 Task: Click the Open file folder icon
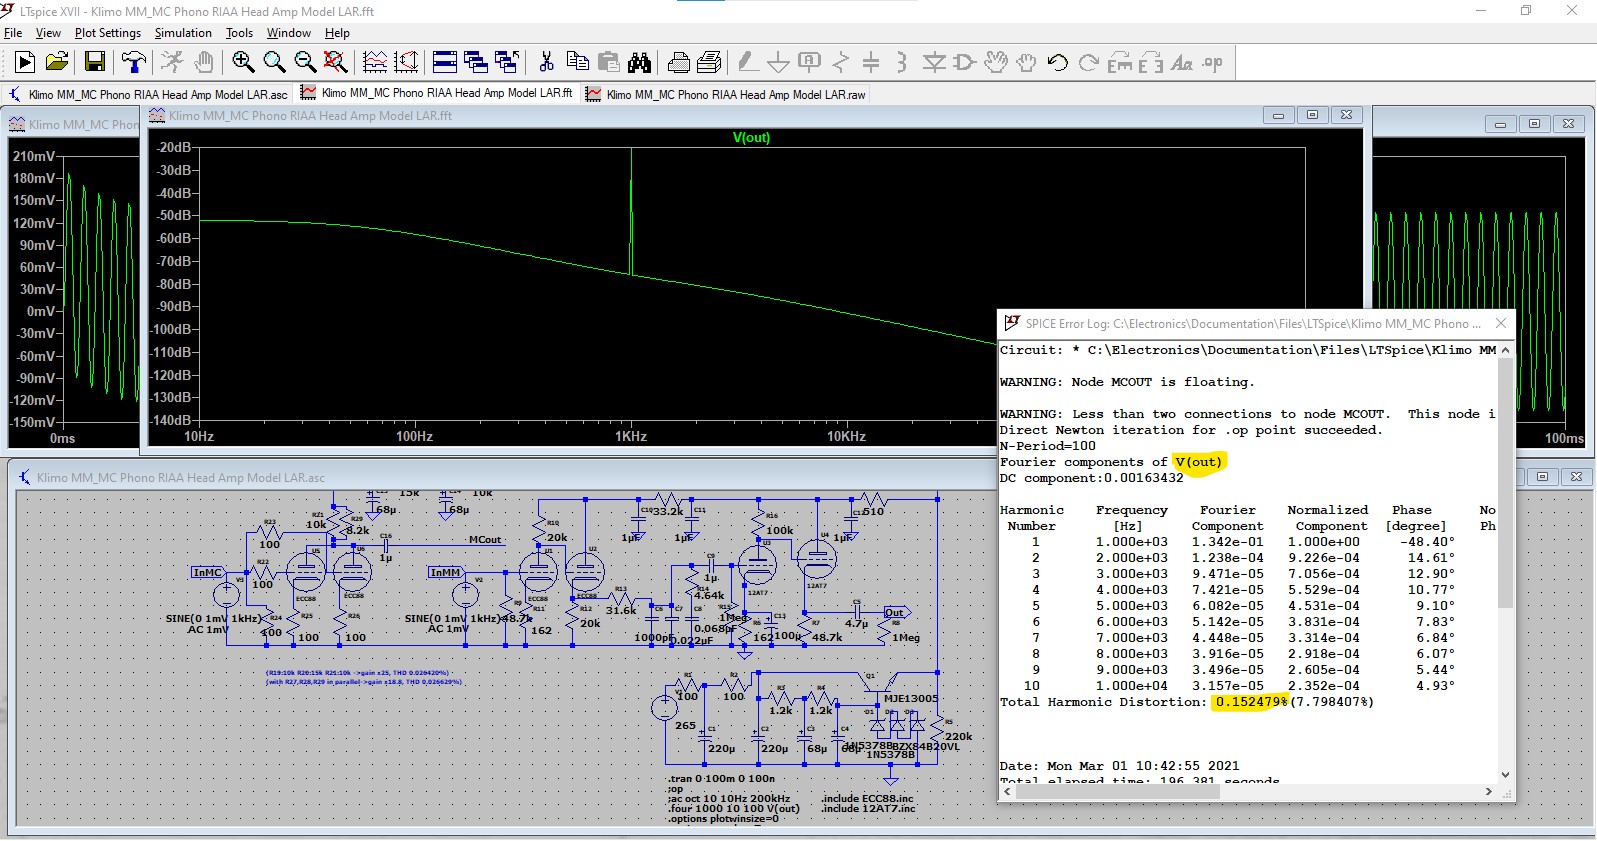coord(57,63)
